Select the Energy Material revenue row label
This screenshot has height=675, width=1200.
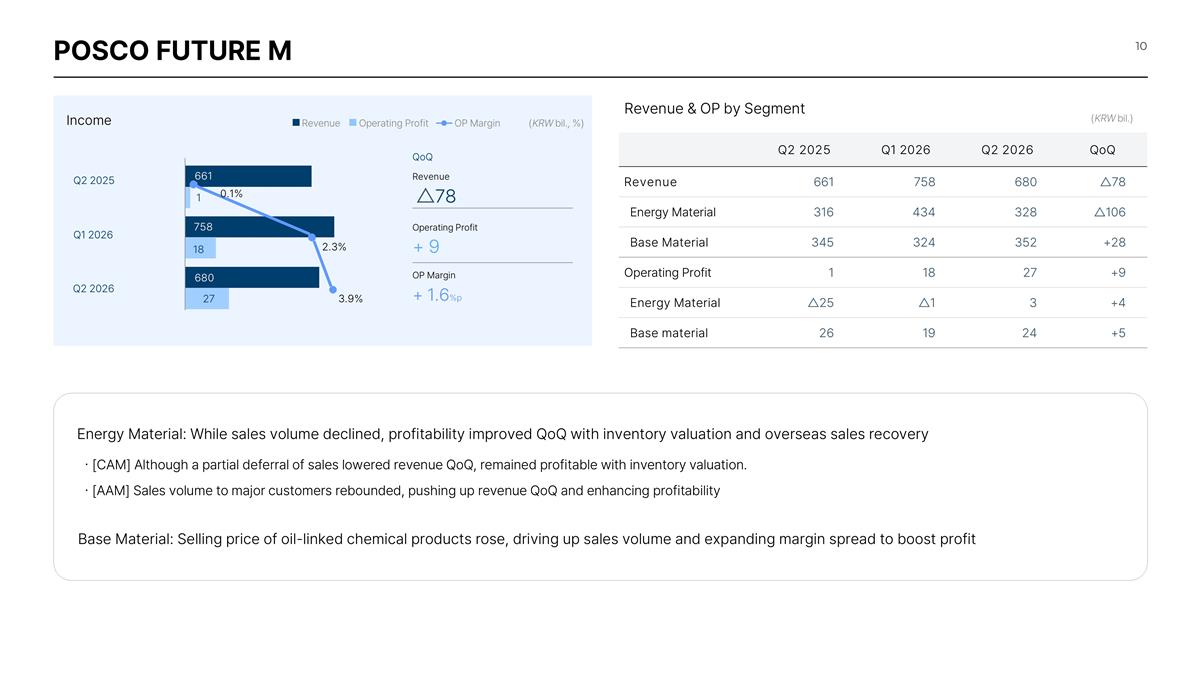click(x=673, y=212)
